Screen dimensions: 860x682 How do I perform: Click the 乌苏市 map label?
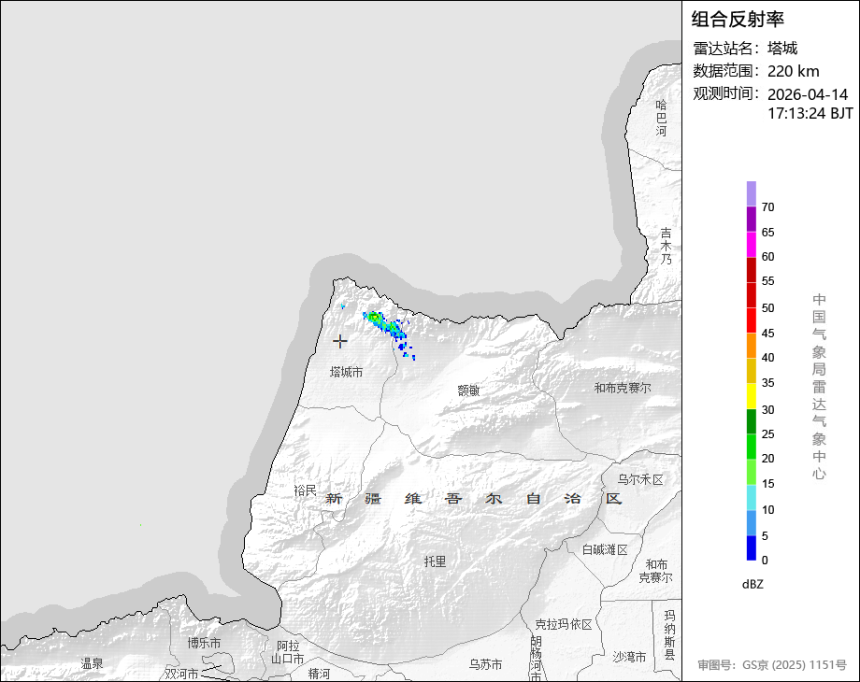(x=485, y=664)
